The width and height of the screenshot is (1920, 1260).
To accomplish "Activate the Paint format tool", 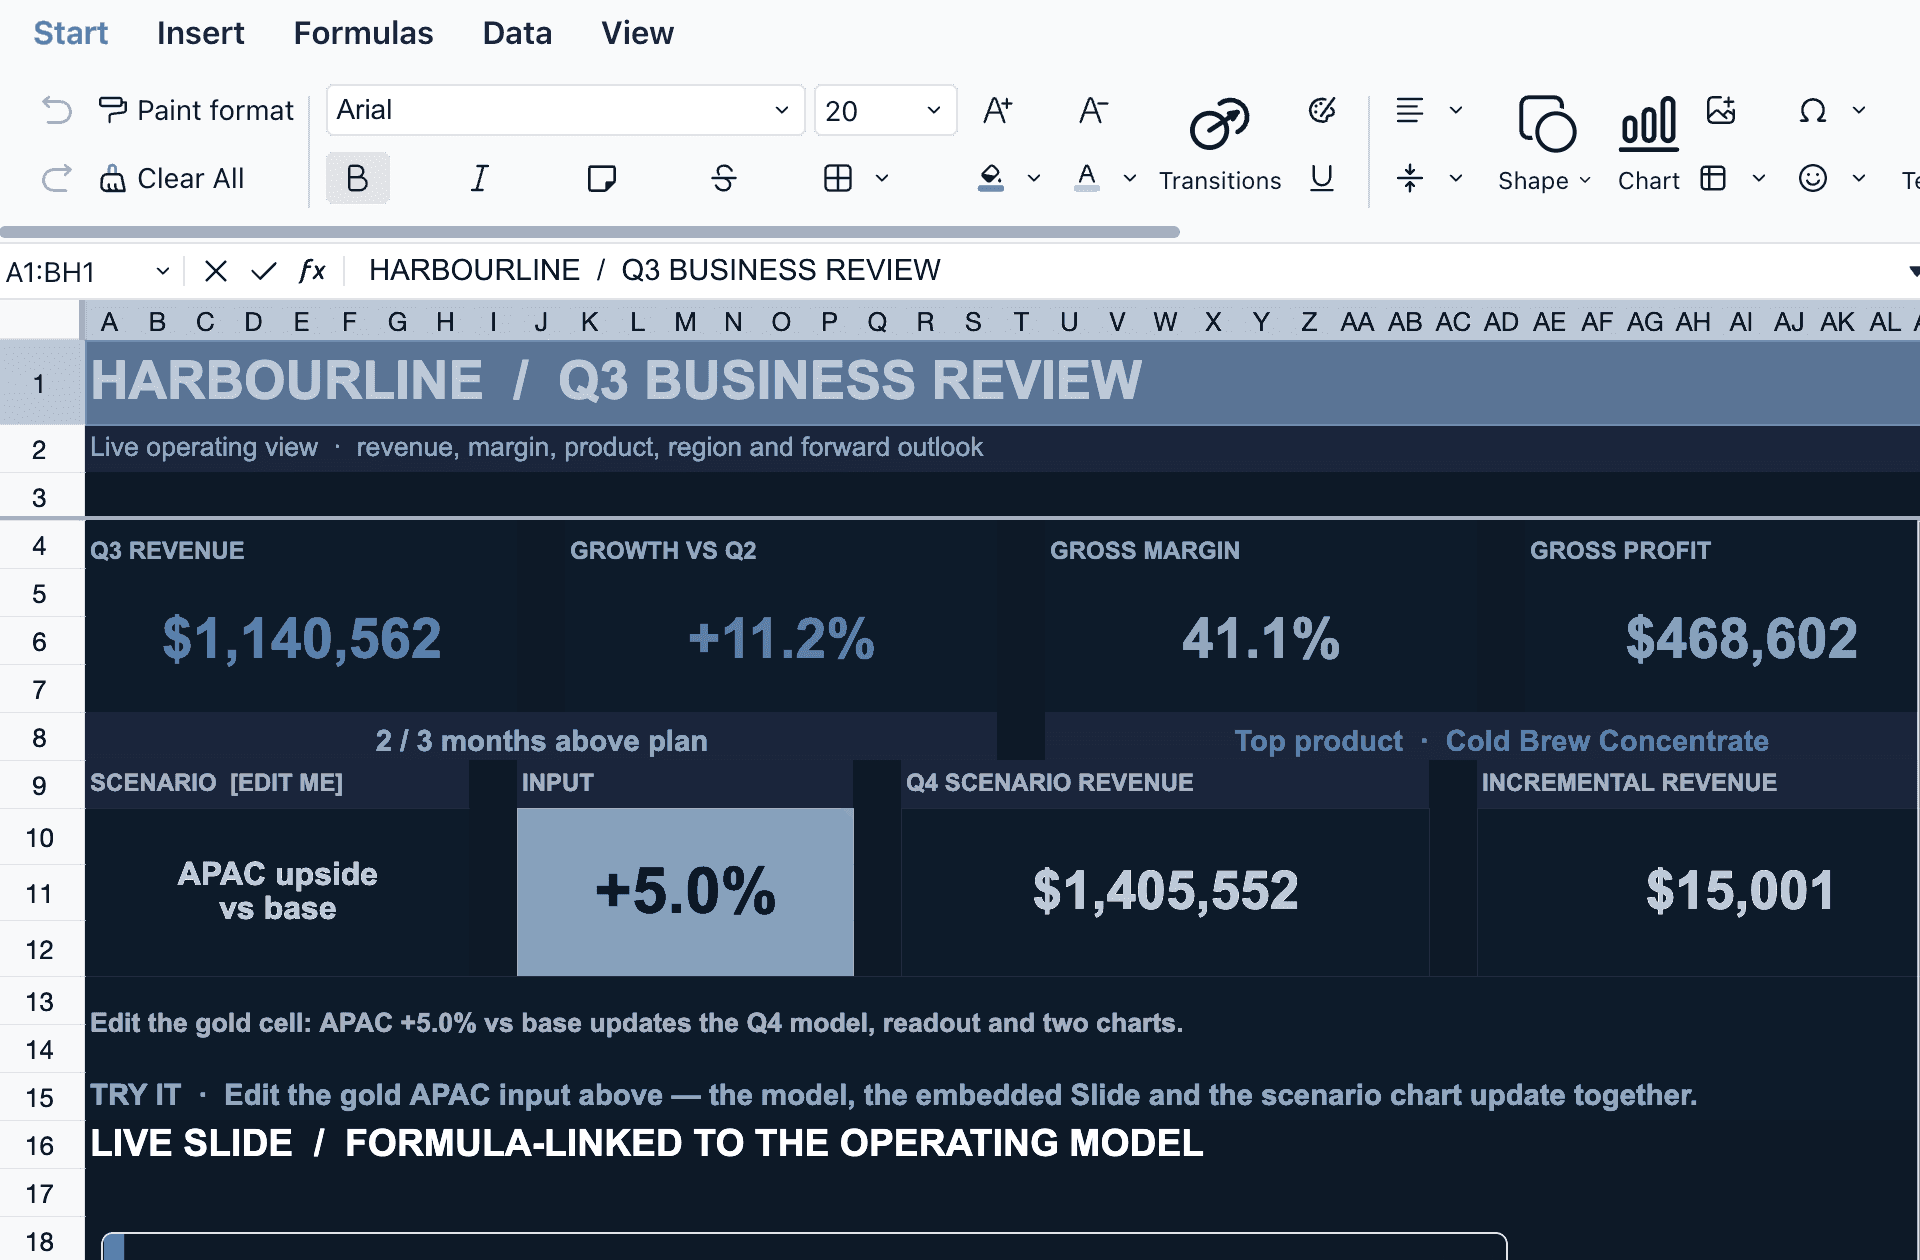I will point(196,110).
